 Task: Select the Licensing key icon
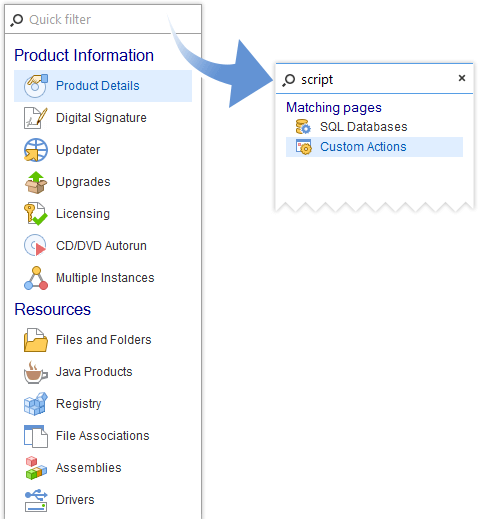click(x=36, y=214)
